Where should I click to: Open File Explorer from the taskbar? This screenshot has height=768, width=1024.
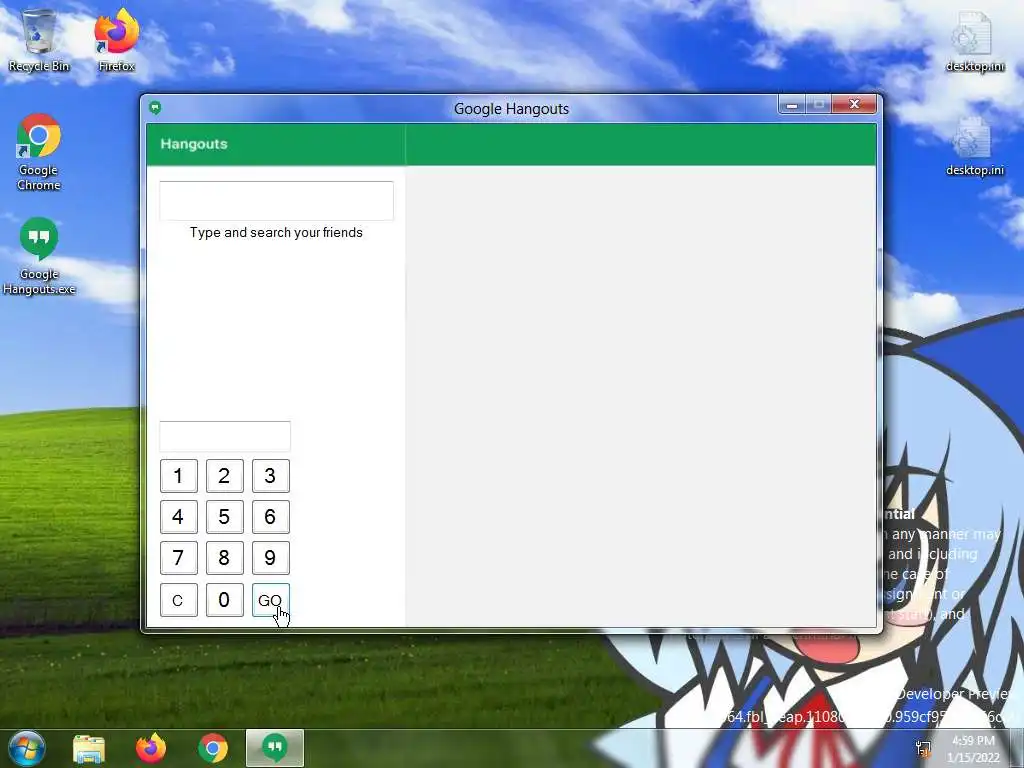(89, 748)
